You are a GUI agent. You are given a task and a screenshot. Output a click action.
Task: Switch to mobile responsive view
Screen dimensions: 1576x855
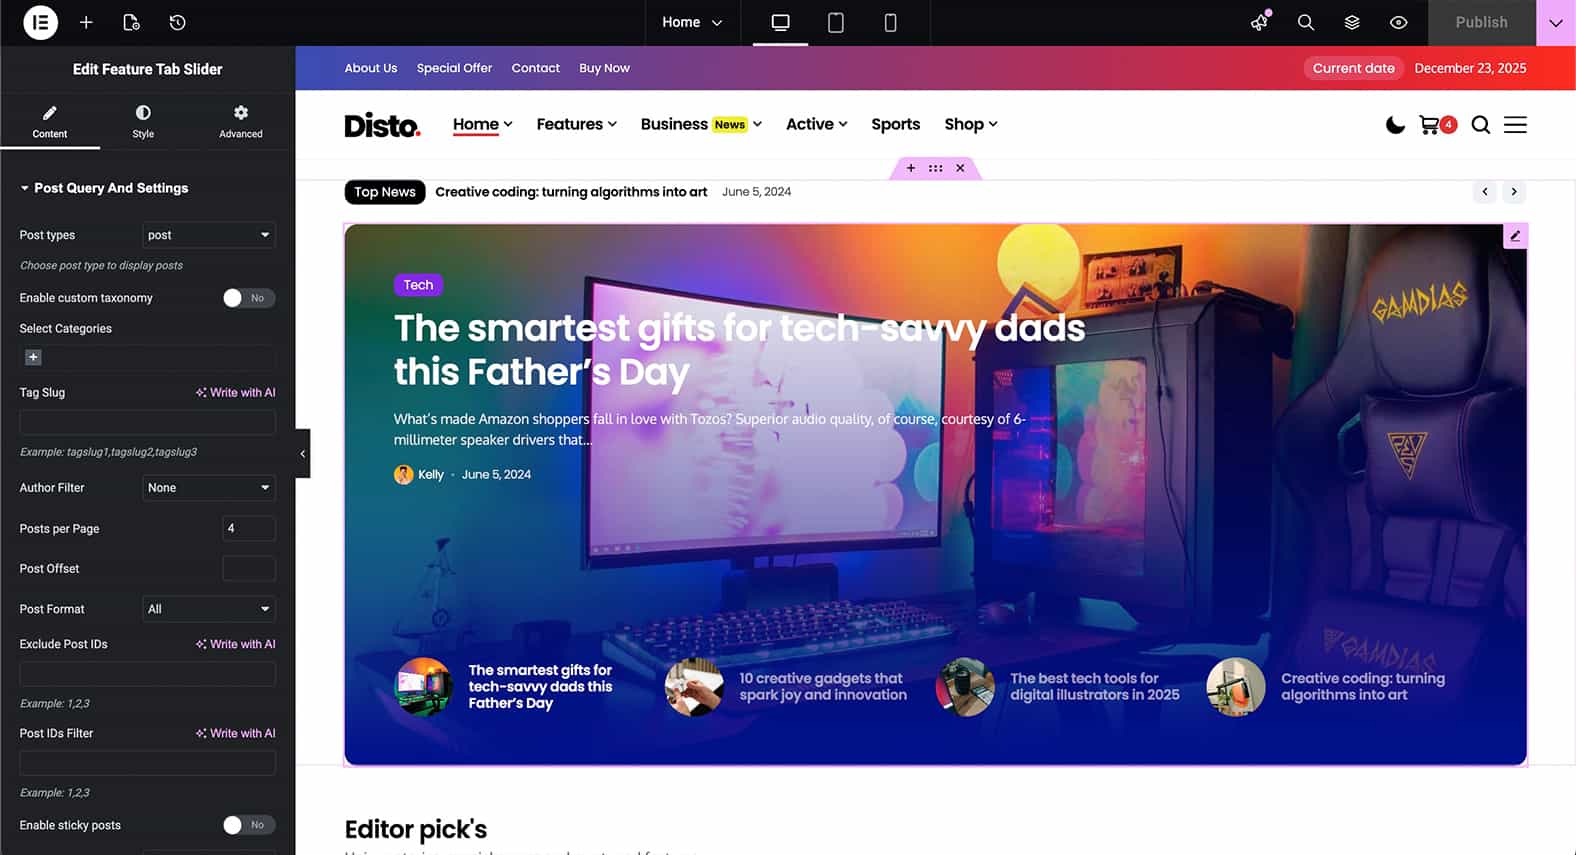(x=890, y=22)
